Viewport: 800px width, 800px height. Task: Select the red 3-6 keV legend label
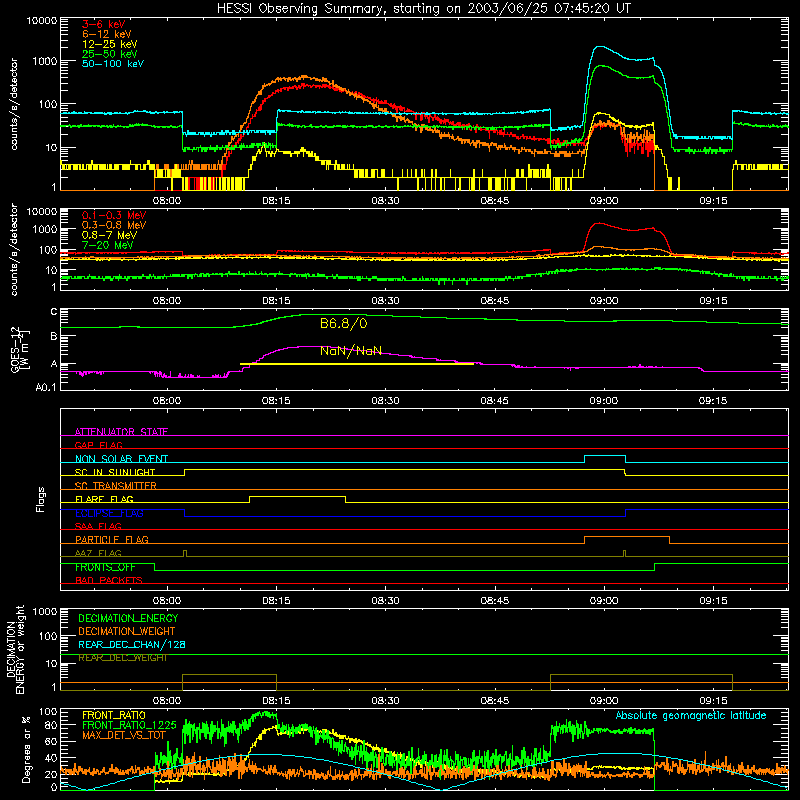104,24
